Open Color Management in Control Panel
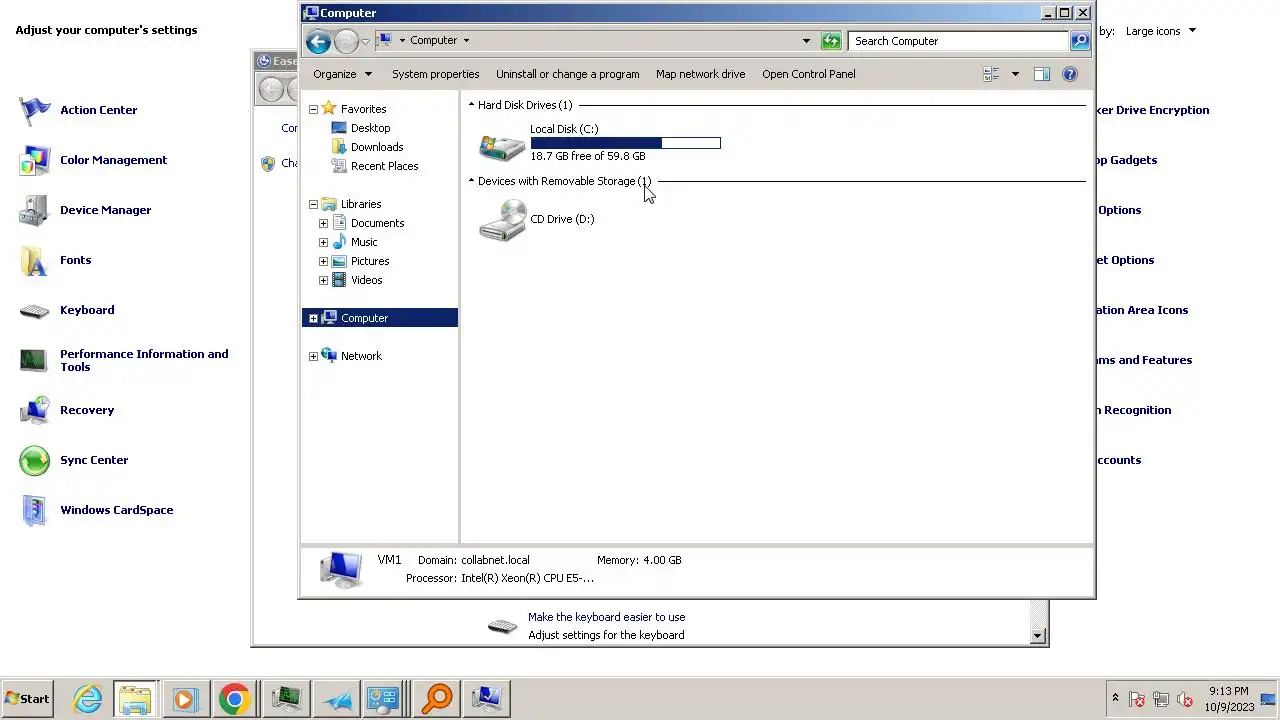Image resolution: width=1280 pixels, height=720 pixels. [x=113, y=160]
